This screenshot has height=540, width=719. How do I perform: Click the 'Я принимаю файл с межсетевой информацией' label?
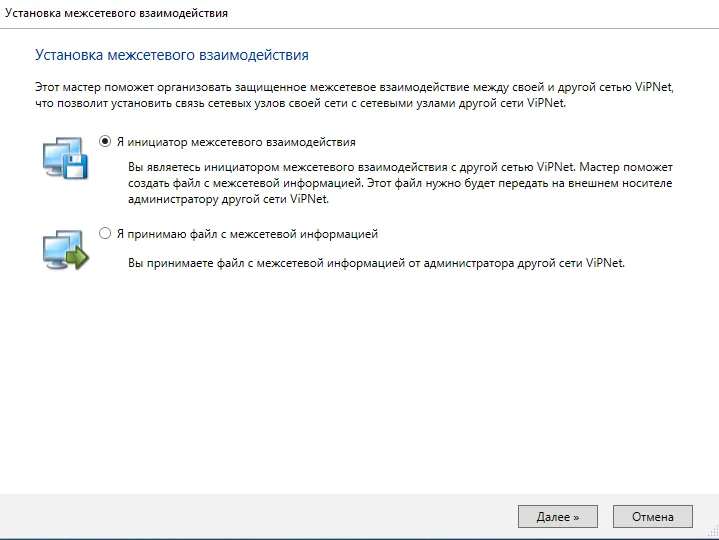[x=247, y=234]
